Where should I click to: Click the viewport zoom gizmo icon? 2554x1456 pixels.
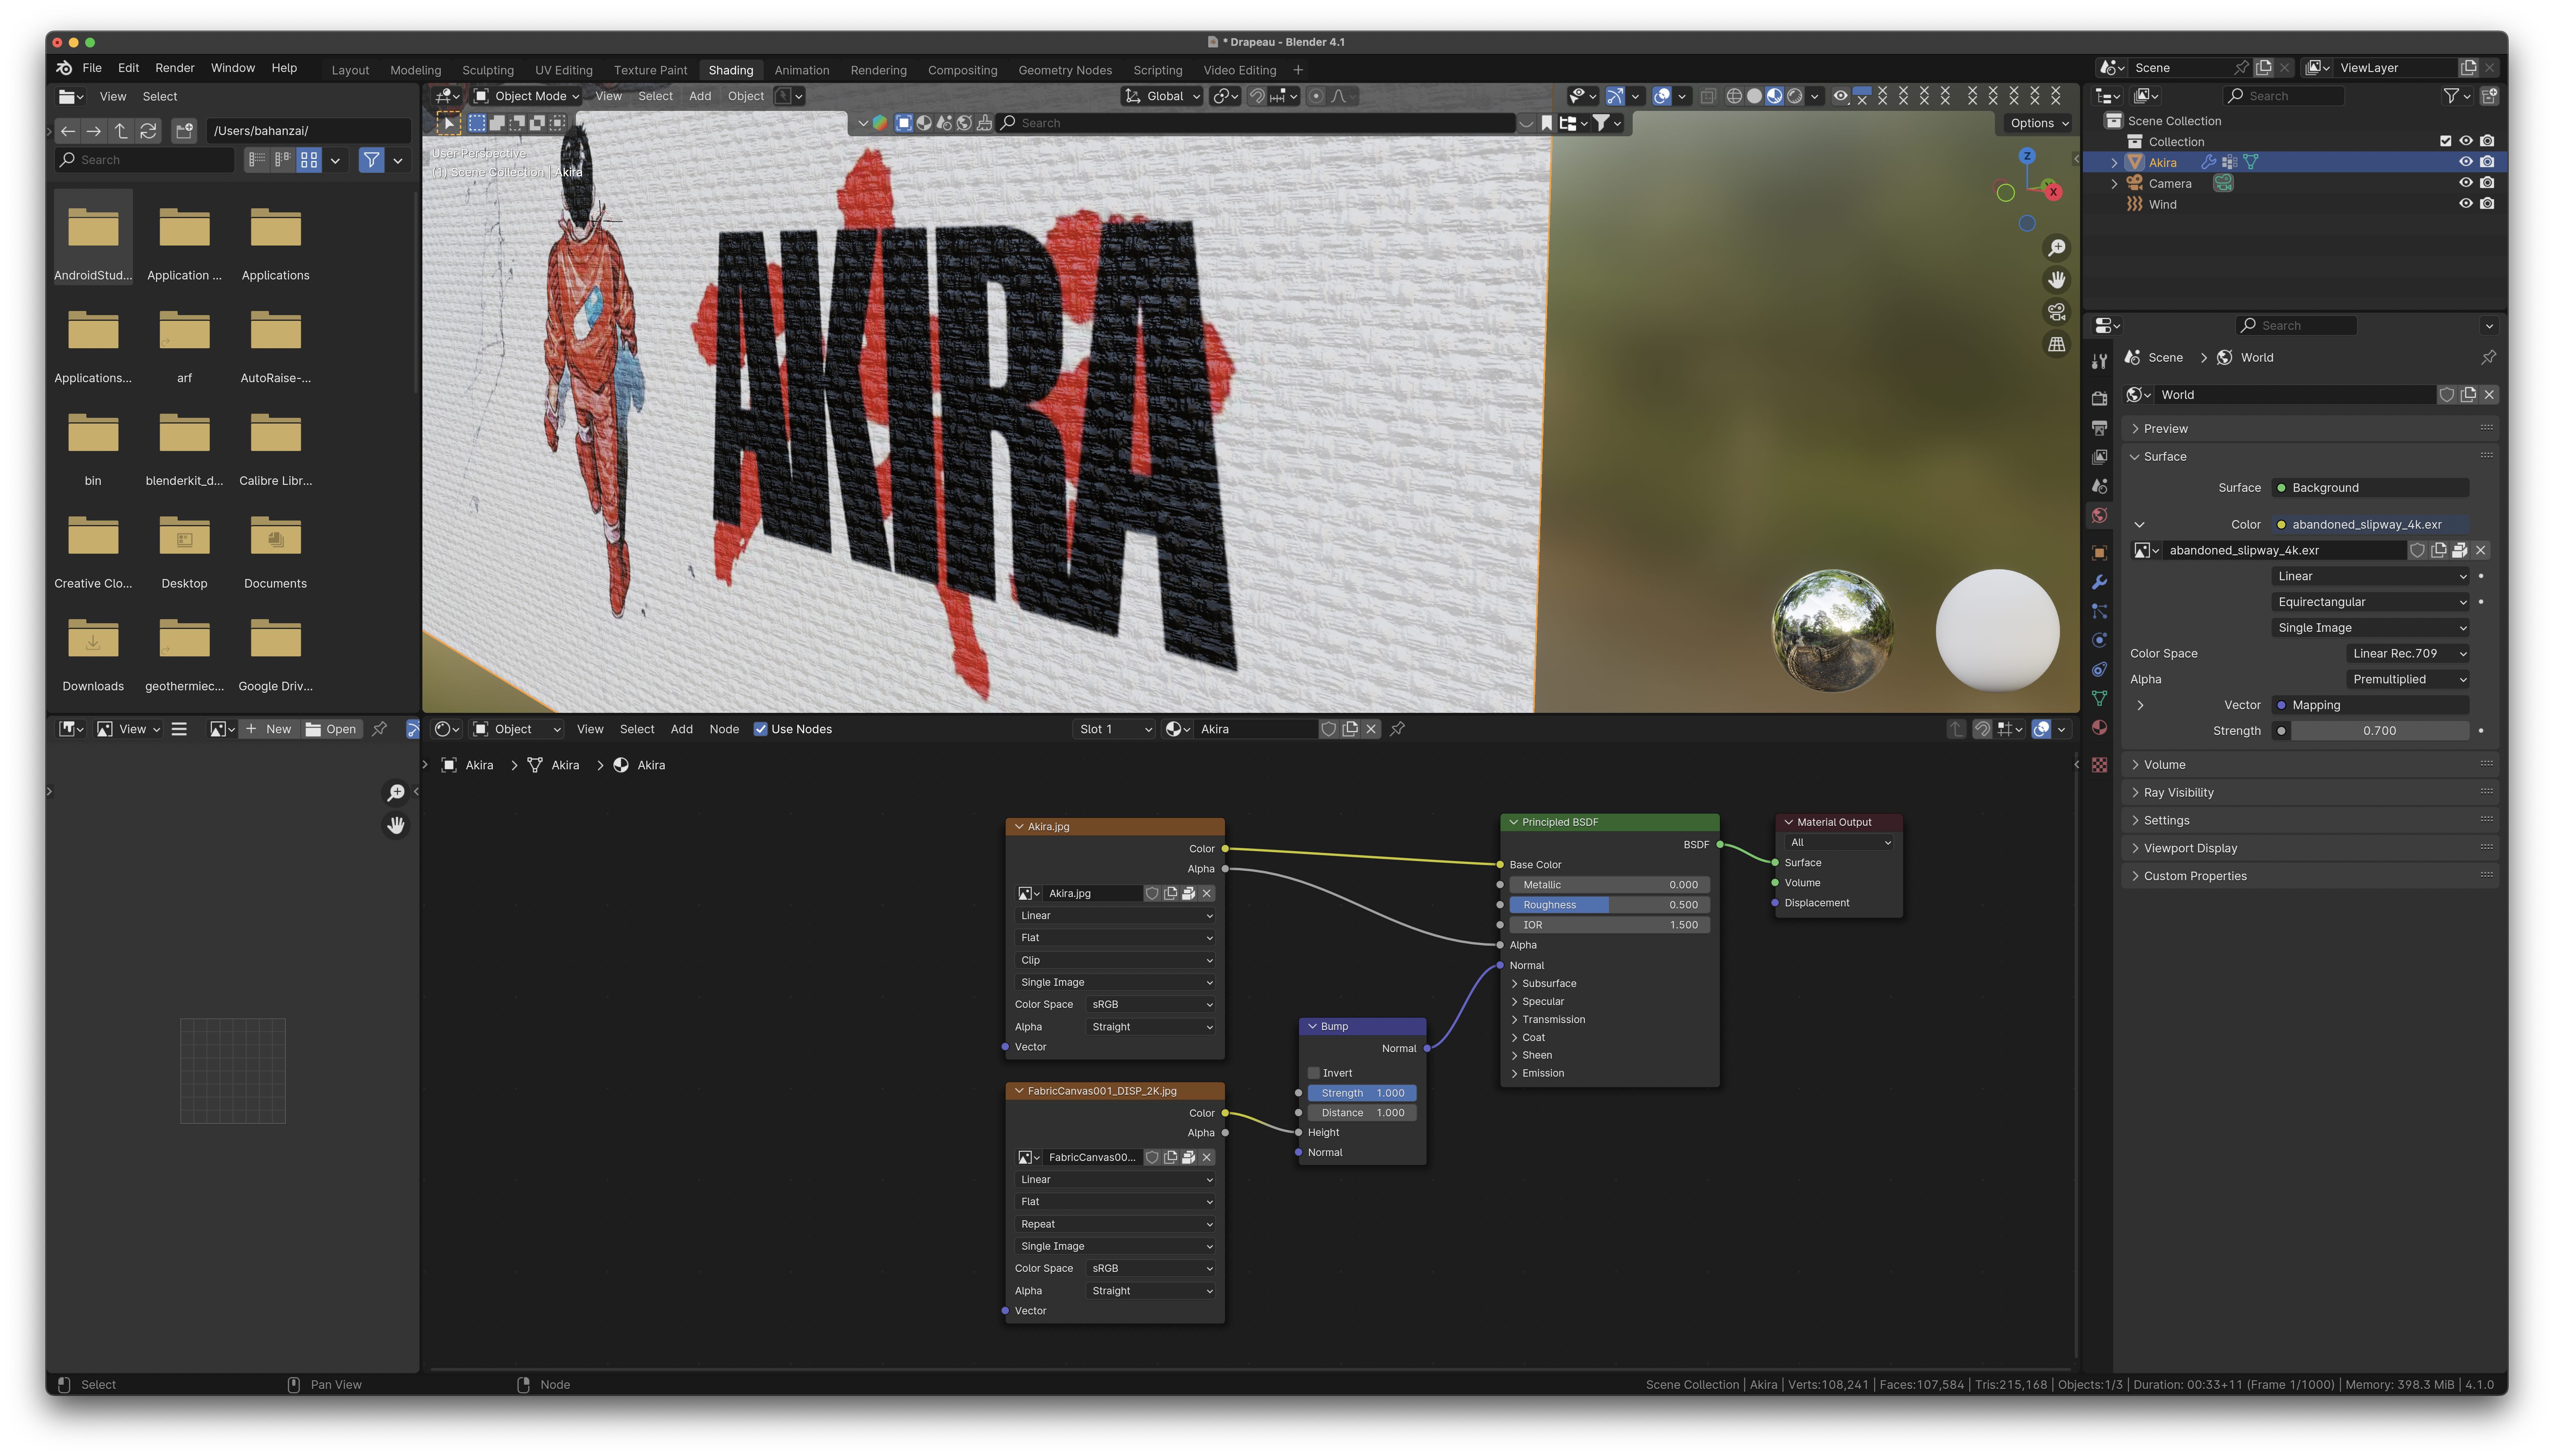[2056, 248]
